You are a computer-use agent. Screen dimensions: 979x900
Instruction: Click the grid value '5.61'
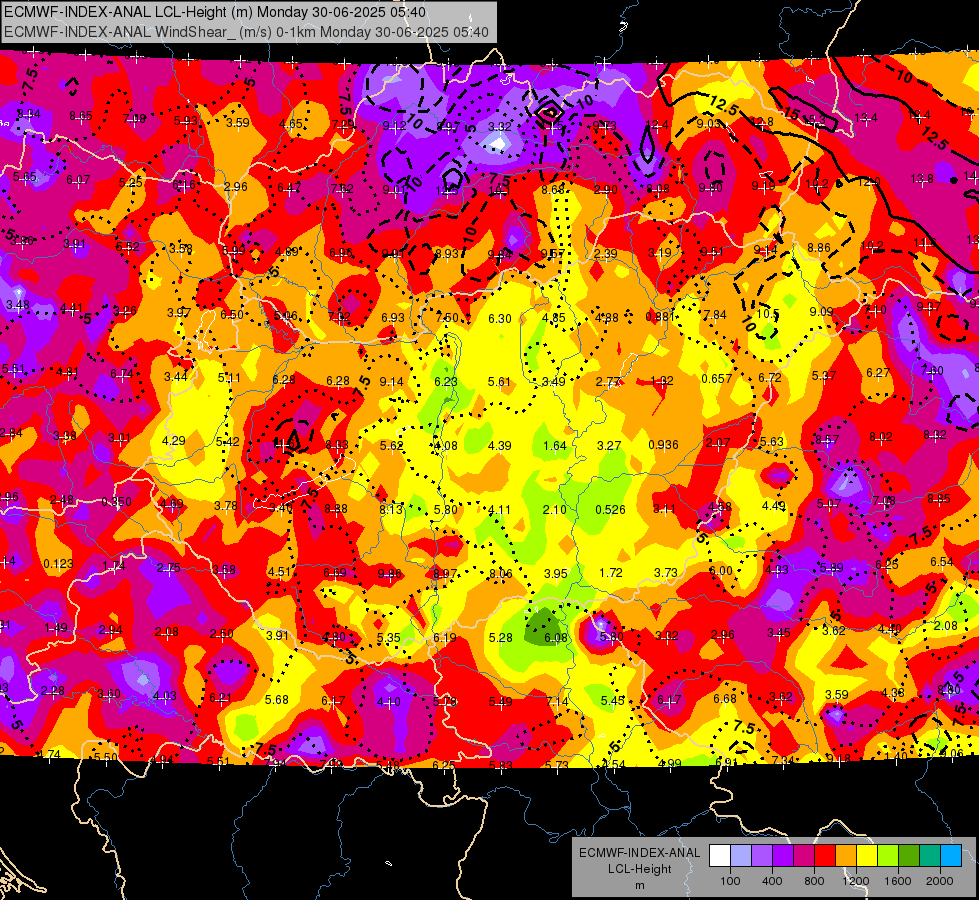tap(499, 381)
